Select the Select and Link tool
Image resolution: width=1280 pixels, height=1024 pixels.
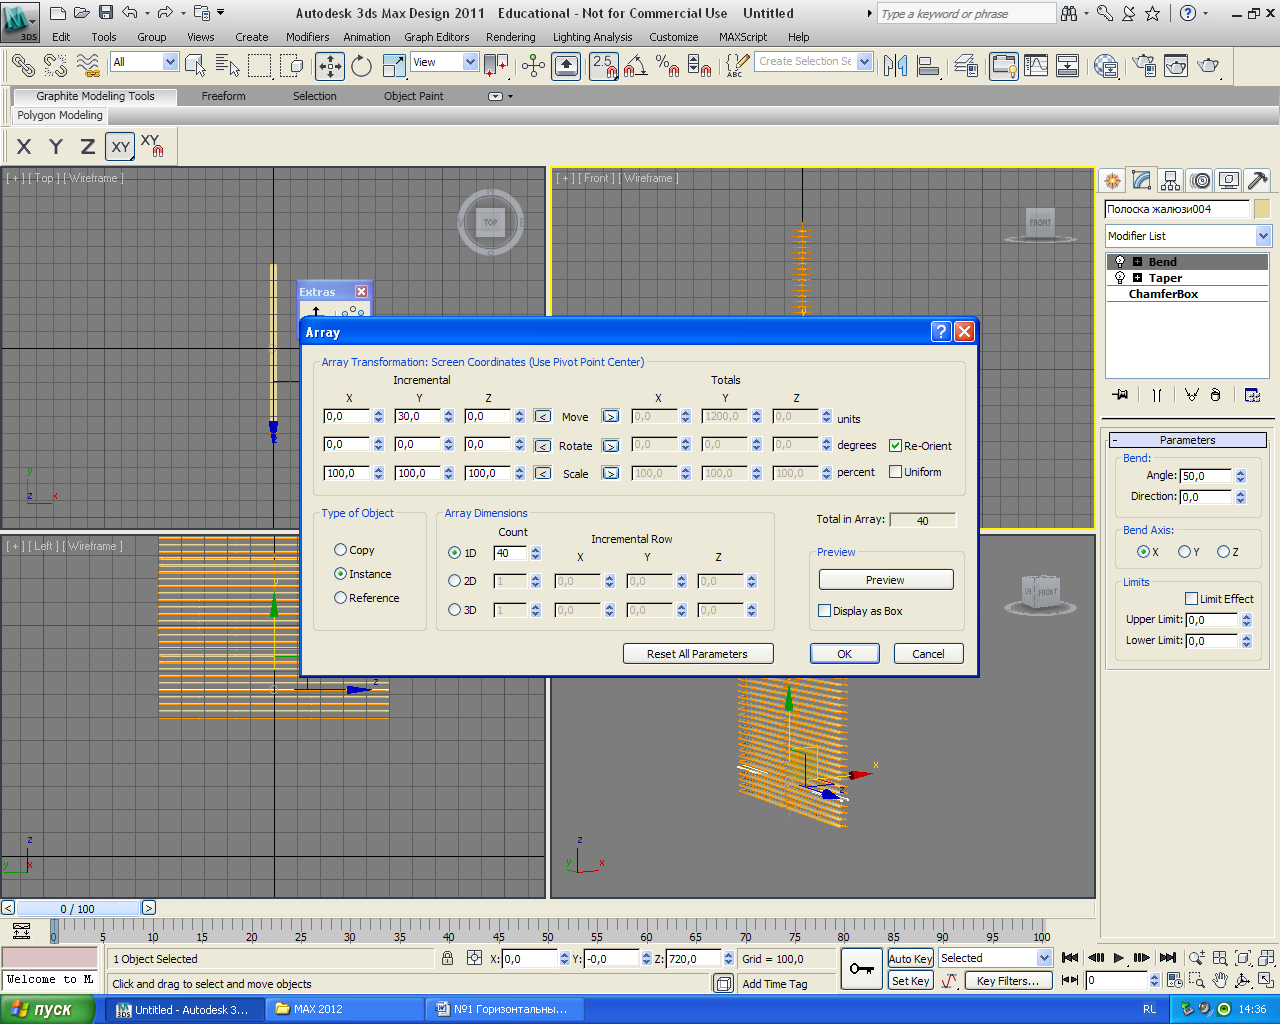[x=22, y=66]
